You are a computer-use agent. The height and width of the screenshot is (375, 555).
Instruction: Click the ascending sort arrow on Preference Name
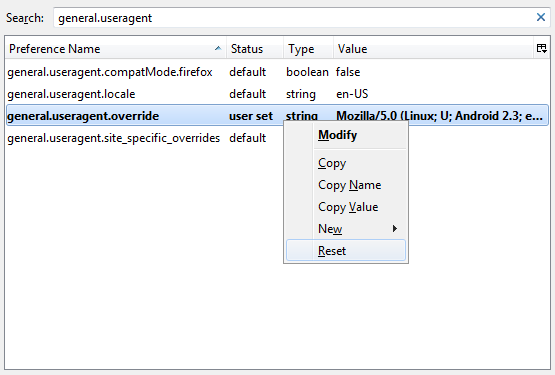(x=218, y=49)
